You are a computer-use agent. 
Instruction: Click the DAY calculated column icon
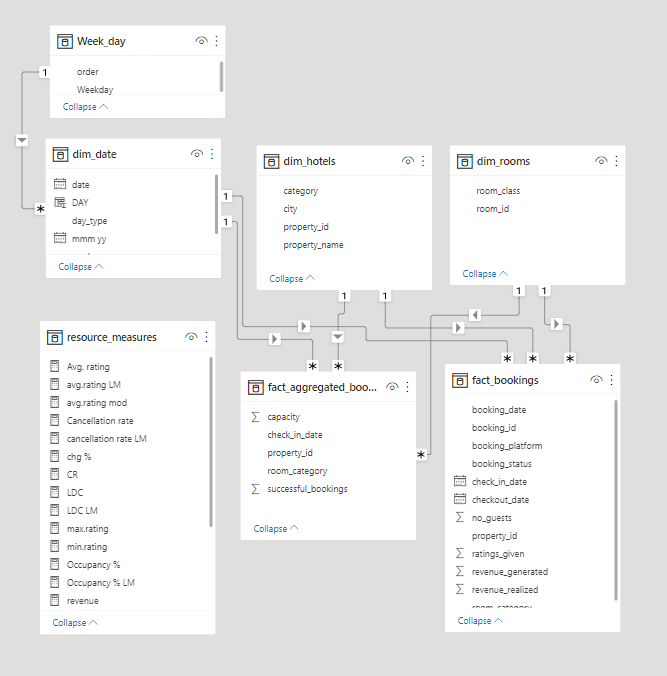click(x=60, y=202)
